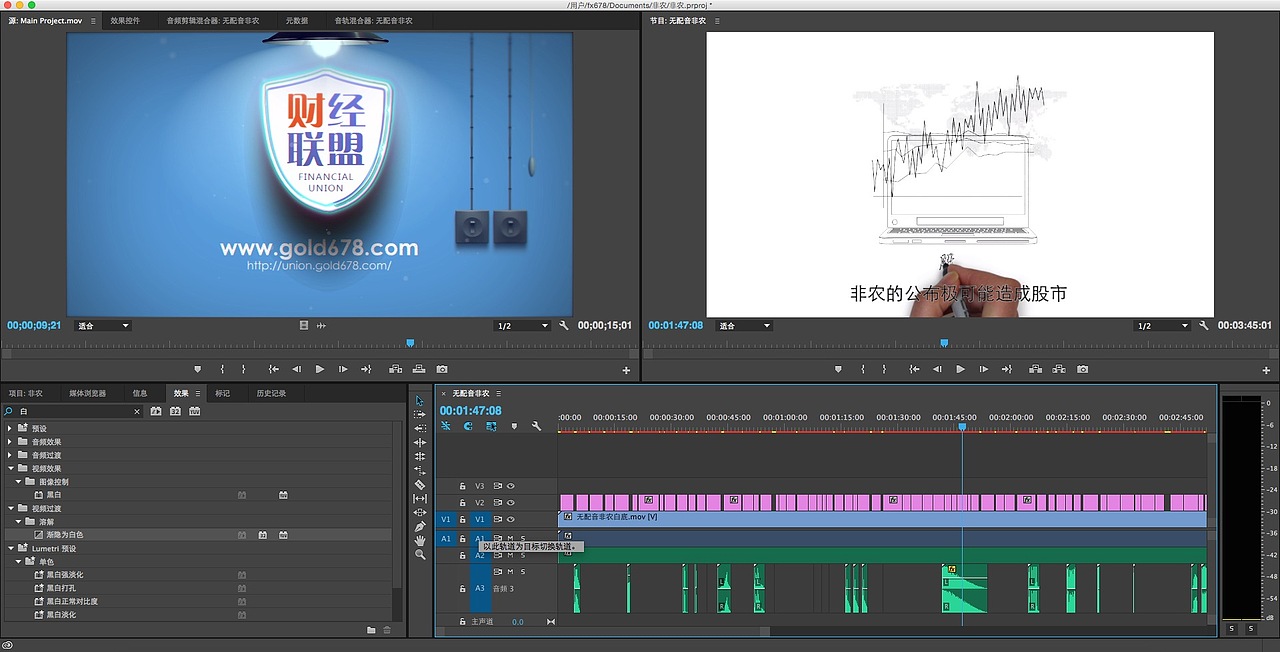Viewport: 1280px width, 652px height.
Task: Play the Program monitor sequence
Action: coord(961,369)
